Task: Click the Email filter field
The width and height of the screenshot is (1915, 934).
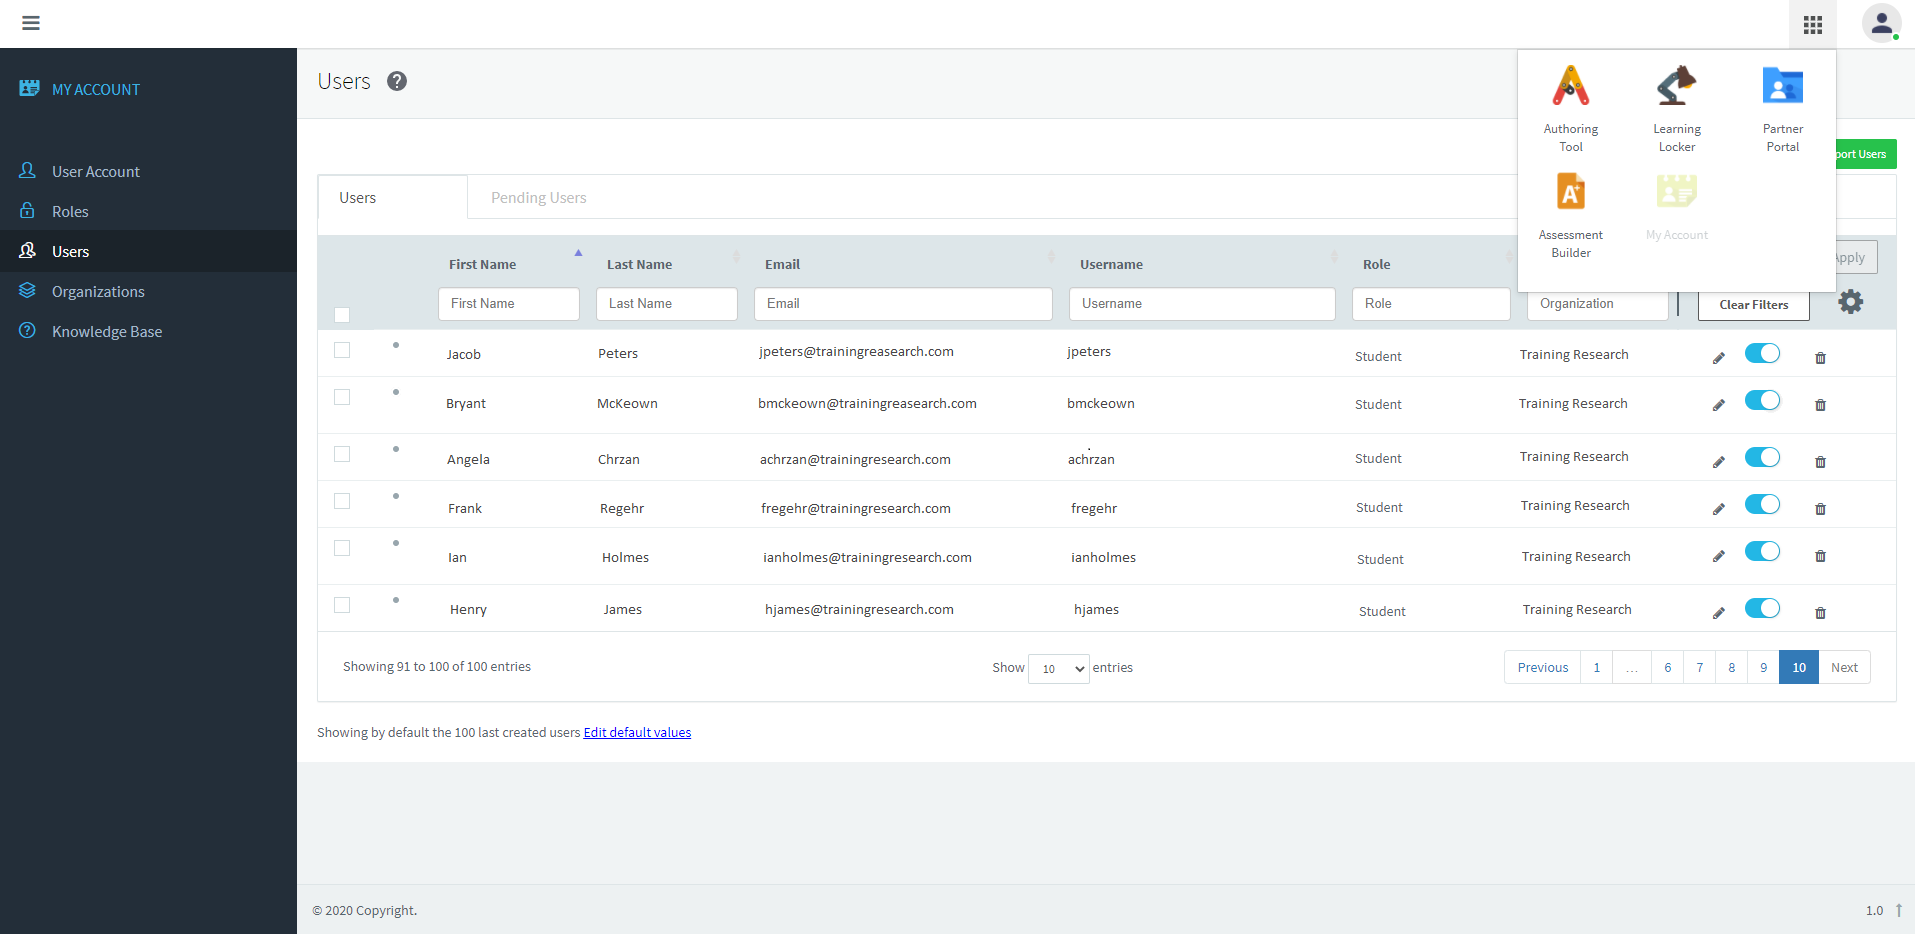Action: click(902, 304)
